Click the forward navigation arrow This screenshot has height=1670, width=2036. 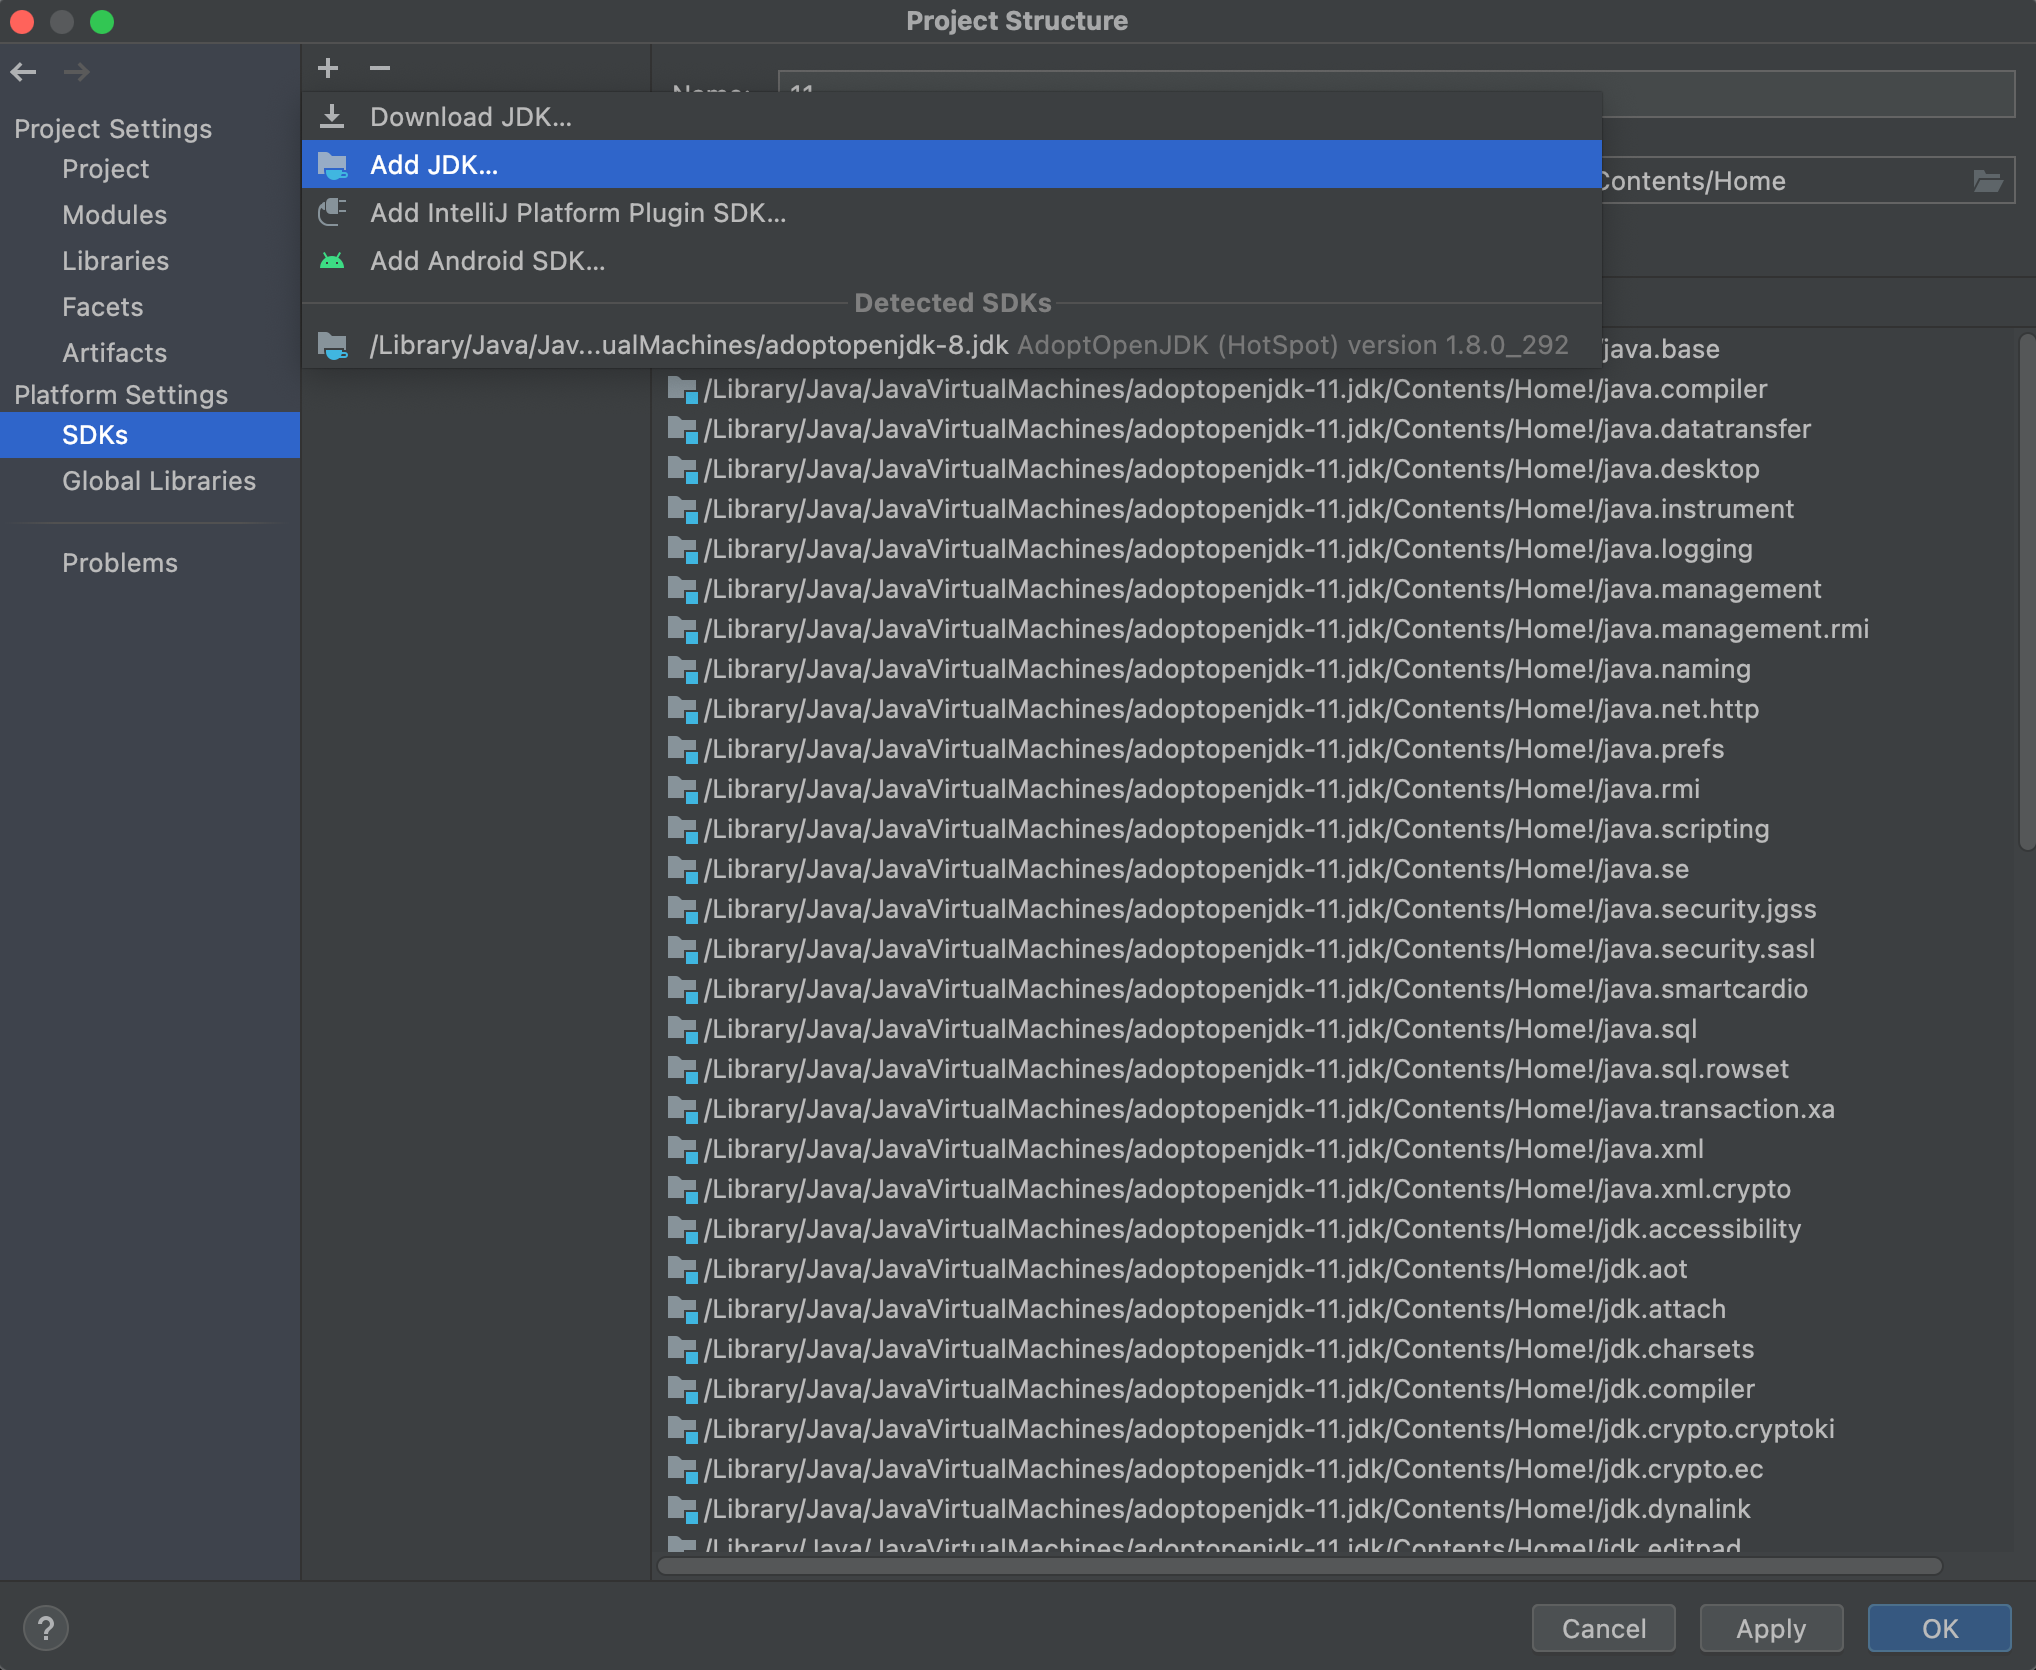point(77,72)
